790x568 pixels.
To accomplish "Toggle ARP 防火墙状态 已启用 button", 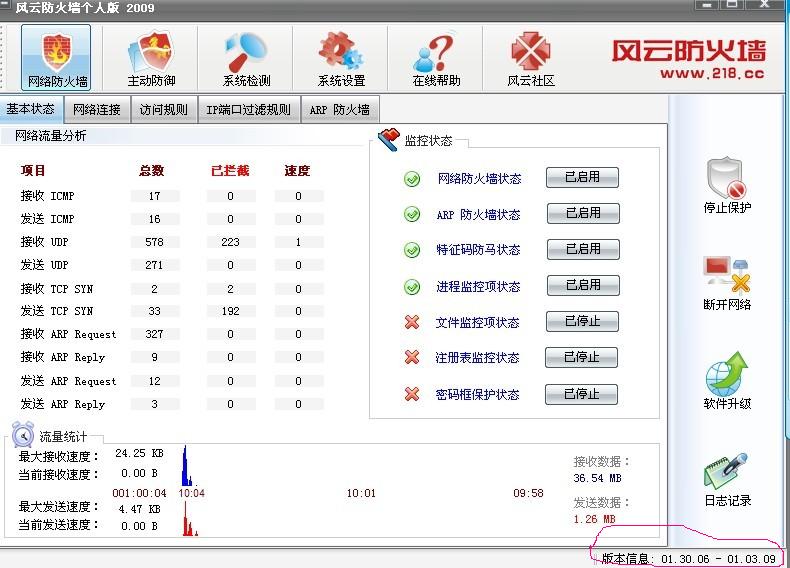I will [583, 213].
